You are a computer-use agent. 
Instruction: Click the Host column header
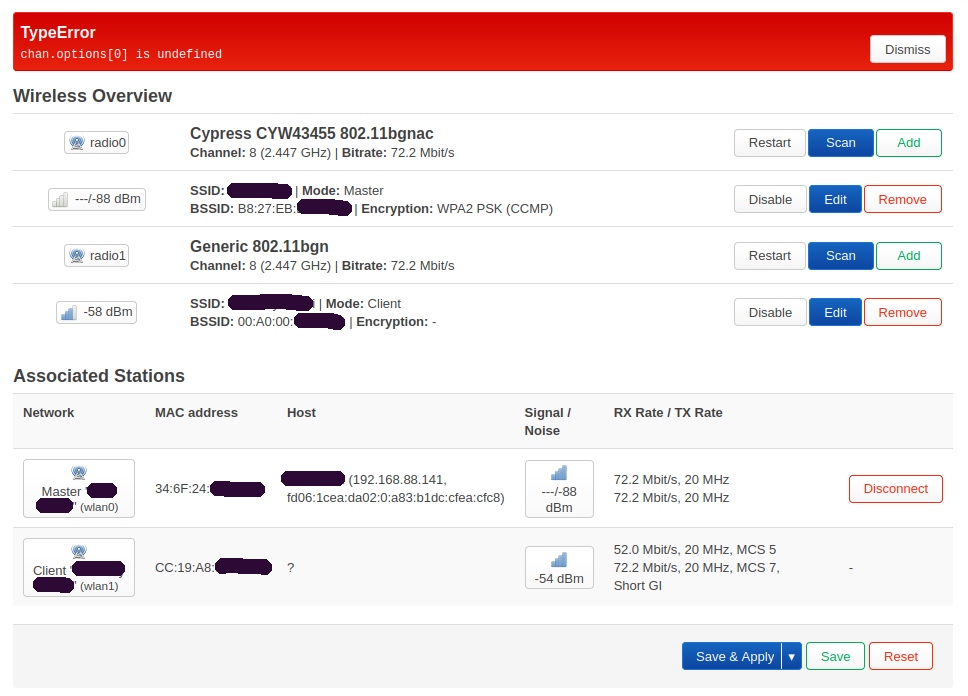coord(301,413)
